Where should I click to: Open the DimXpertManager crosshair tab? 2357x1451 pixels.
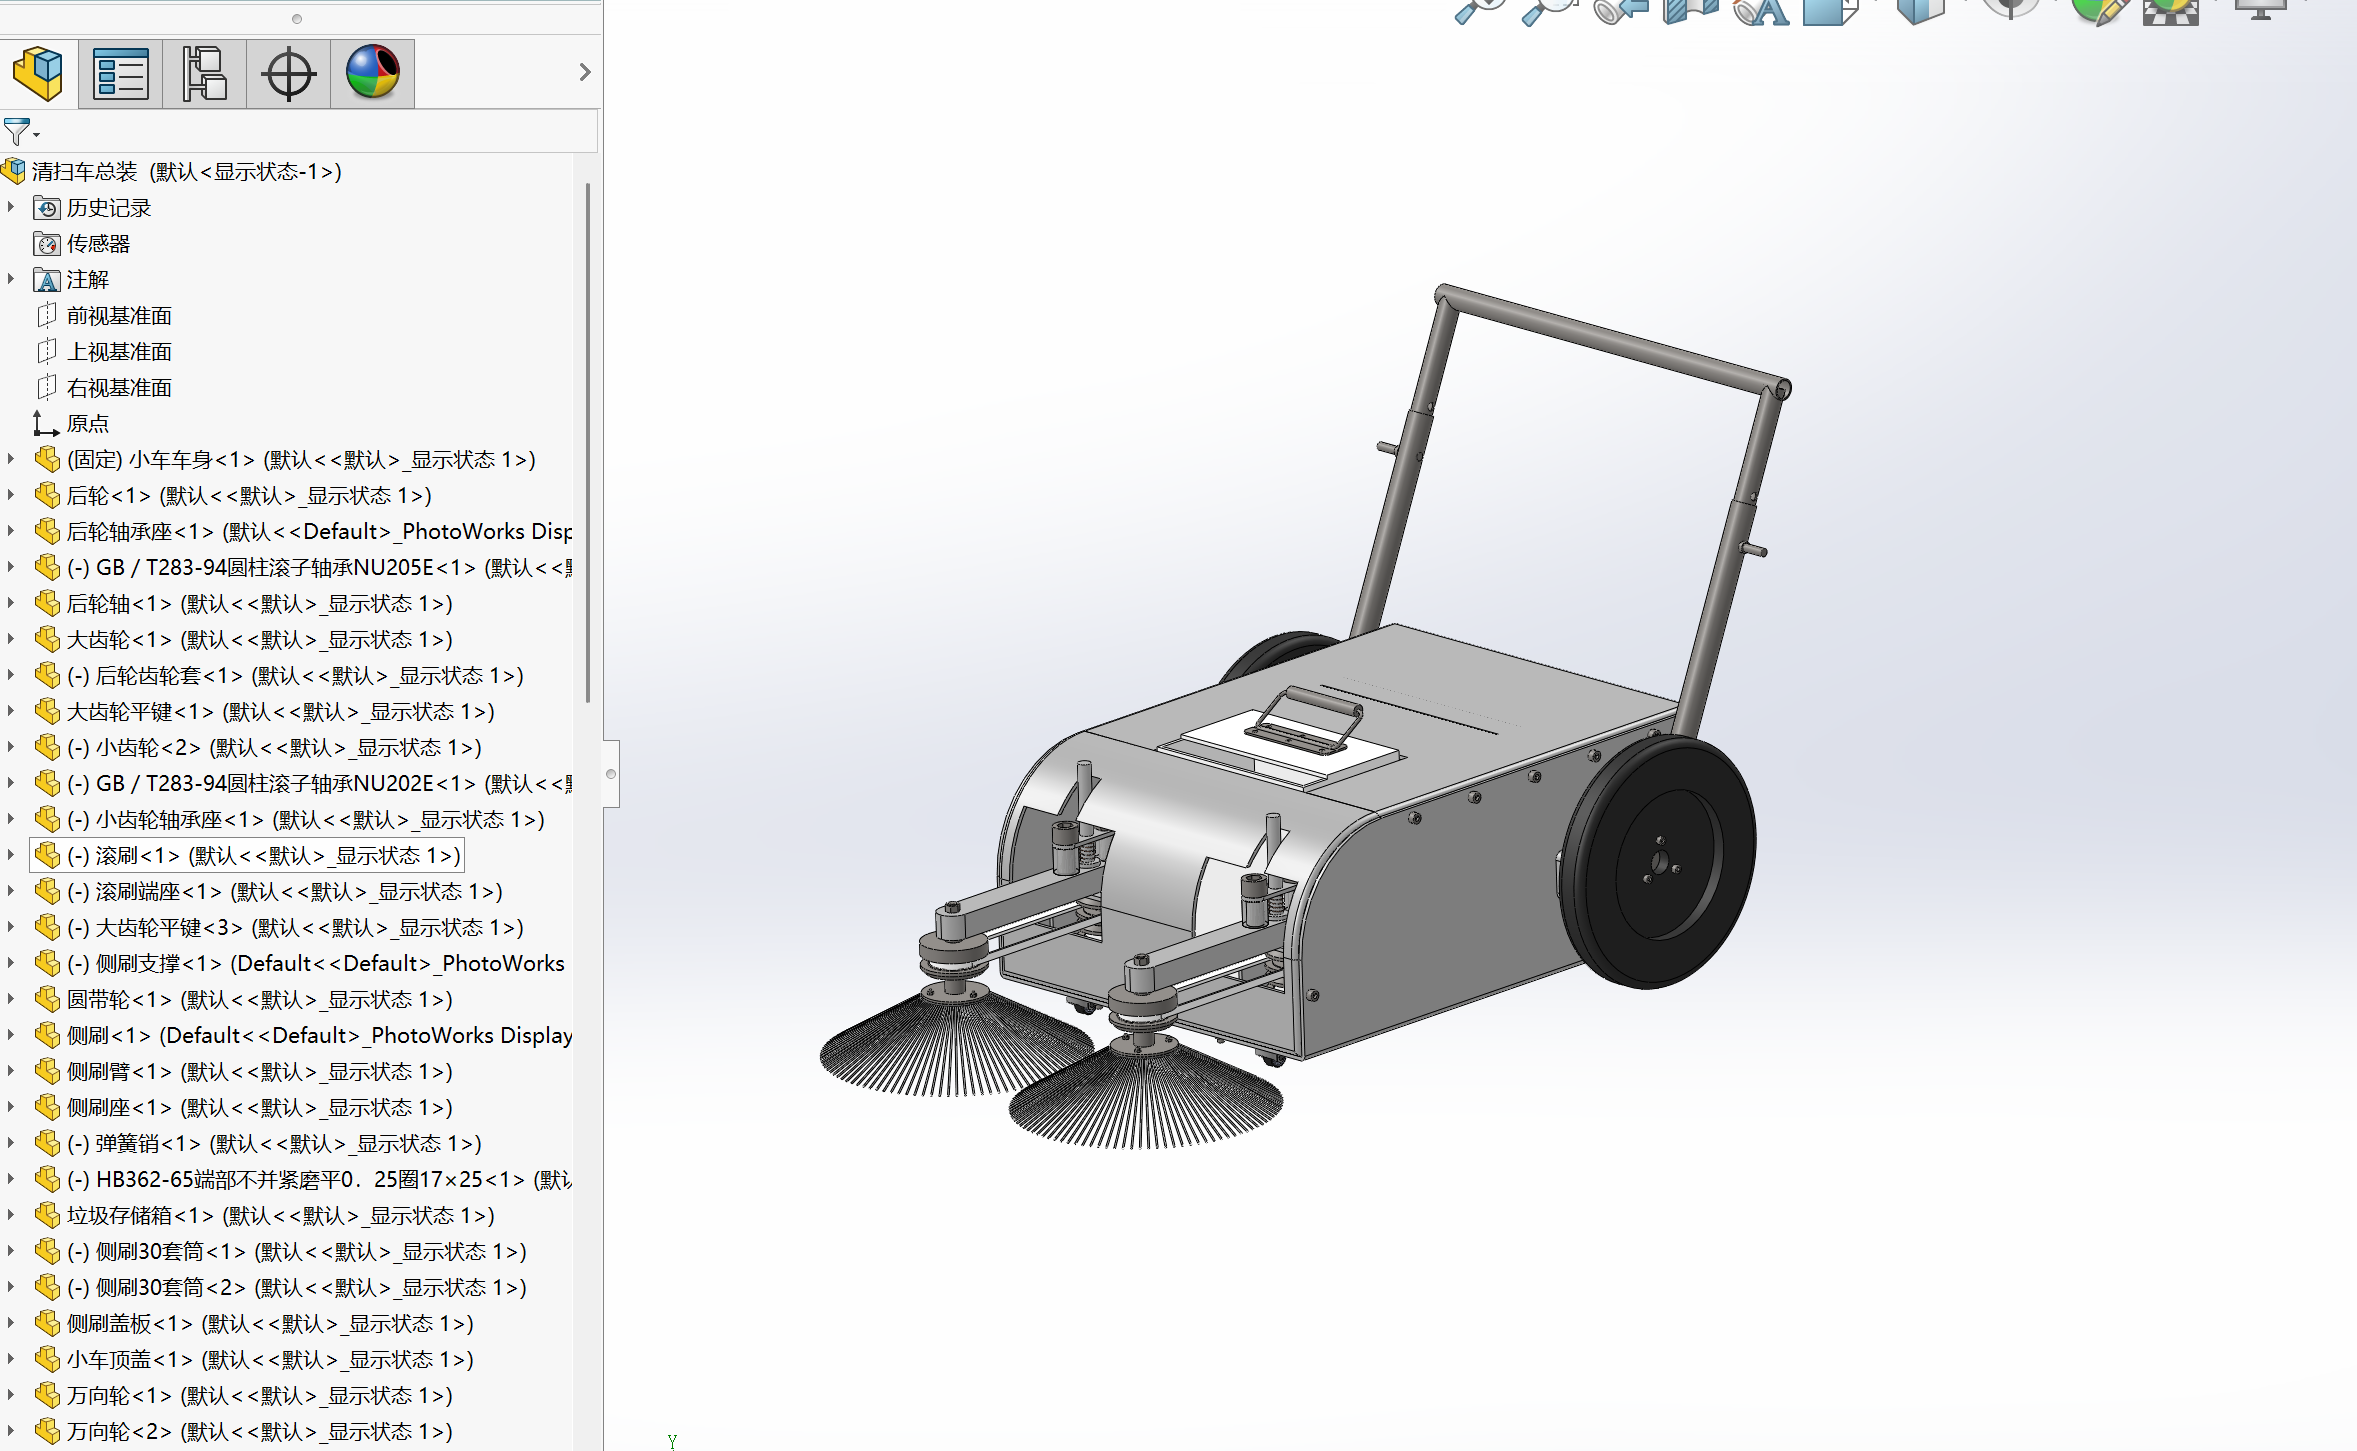(288, 73)
